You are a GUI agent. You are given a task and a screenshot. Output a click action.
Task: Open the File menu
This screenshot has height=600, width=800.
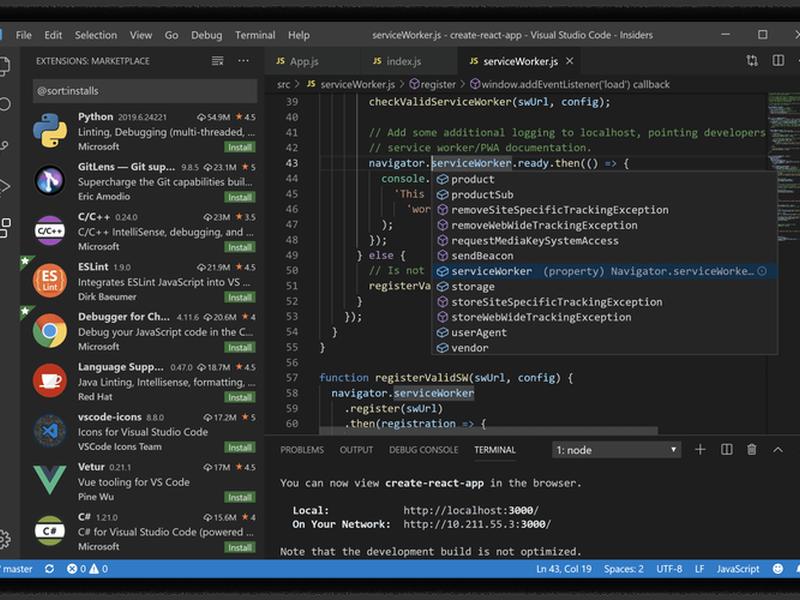click(x=23, y=35)
